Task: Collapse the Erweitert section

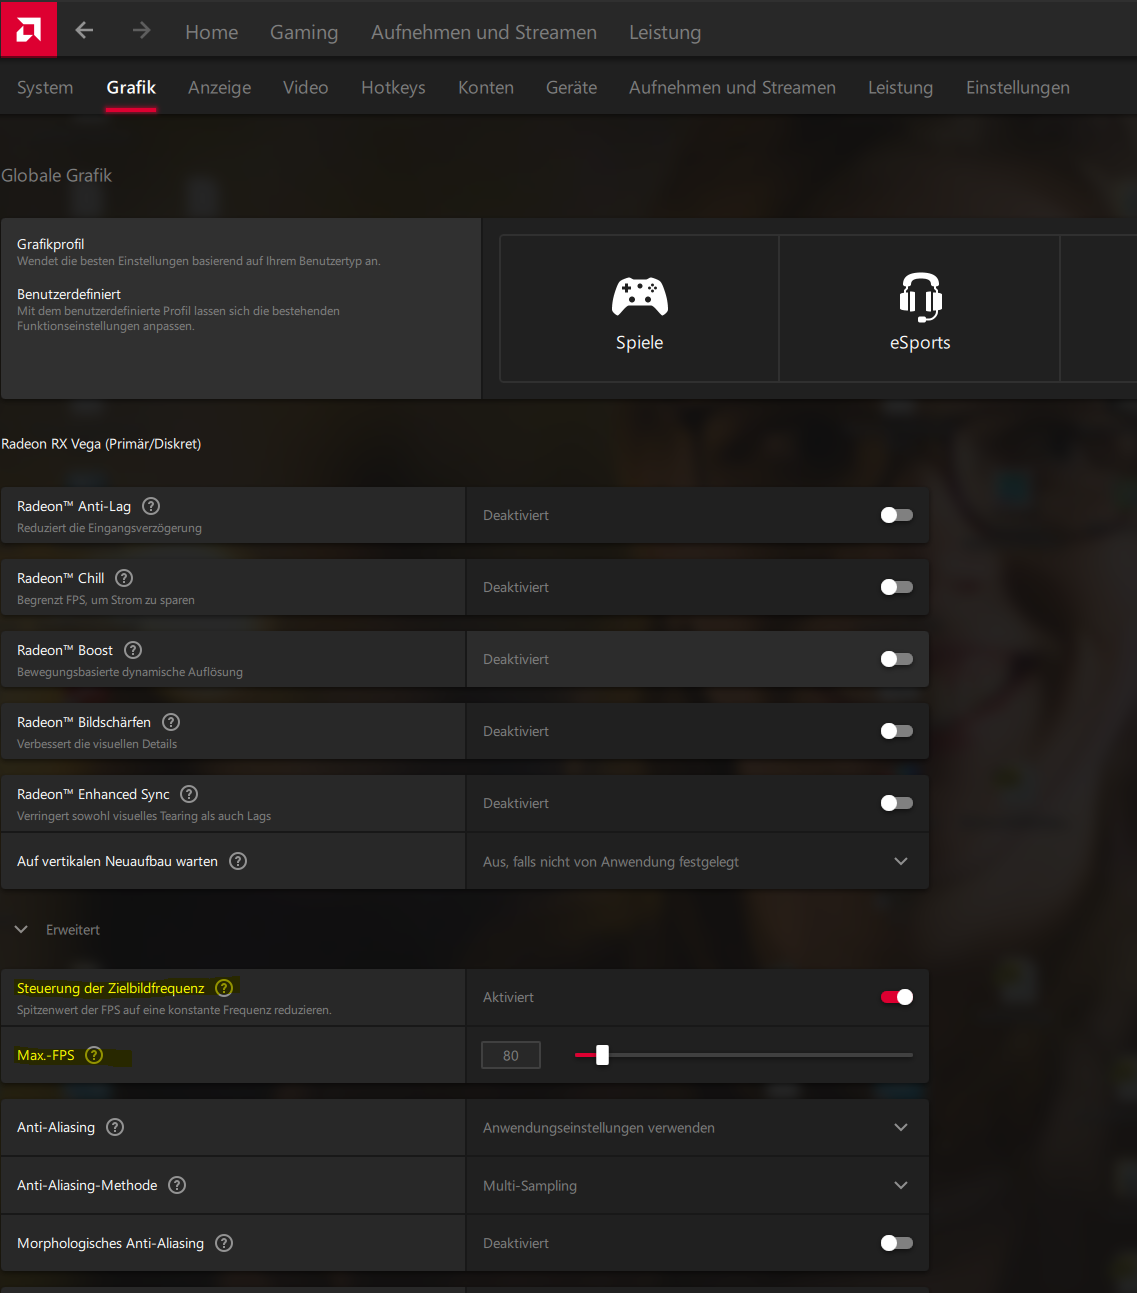Action: 21,929
